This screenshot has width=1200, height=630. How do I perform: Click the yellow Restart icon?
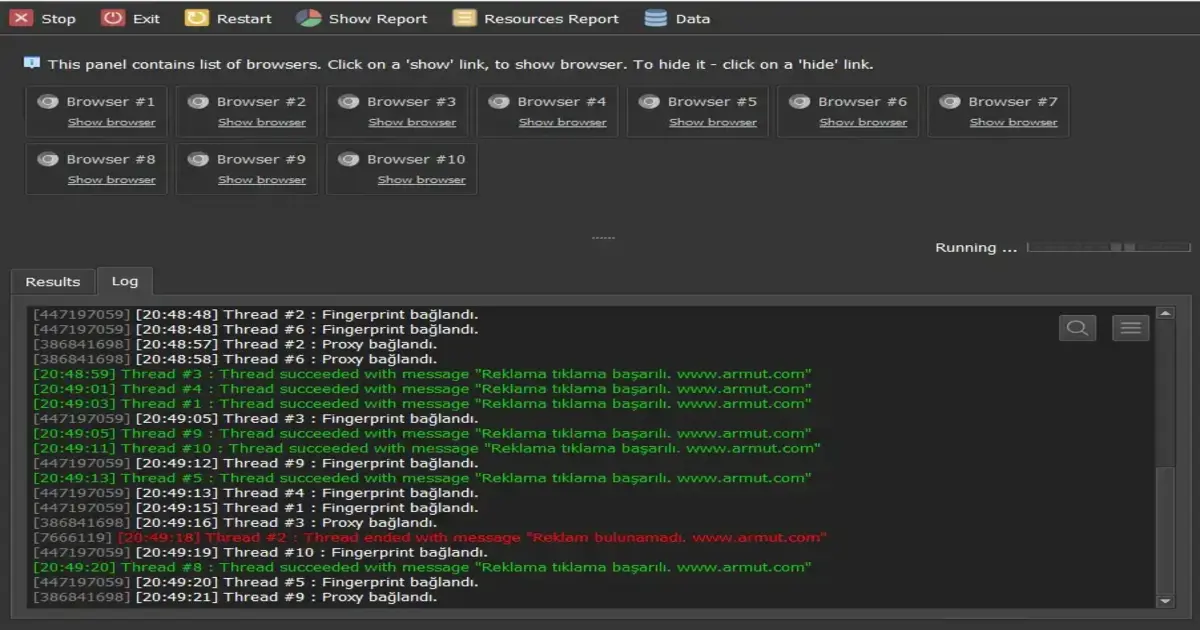pos(197,18)
